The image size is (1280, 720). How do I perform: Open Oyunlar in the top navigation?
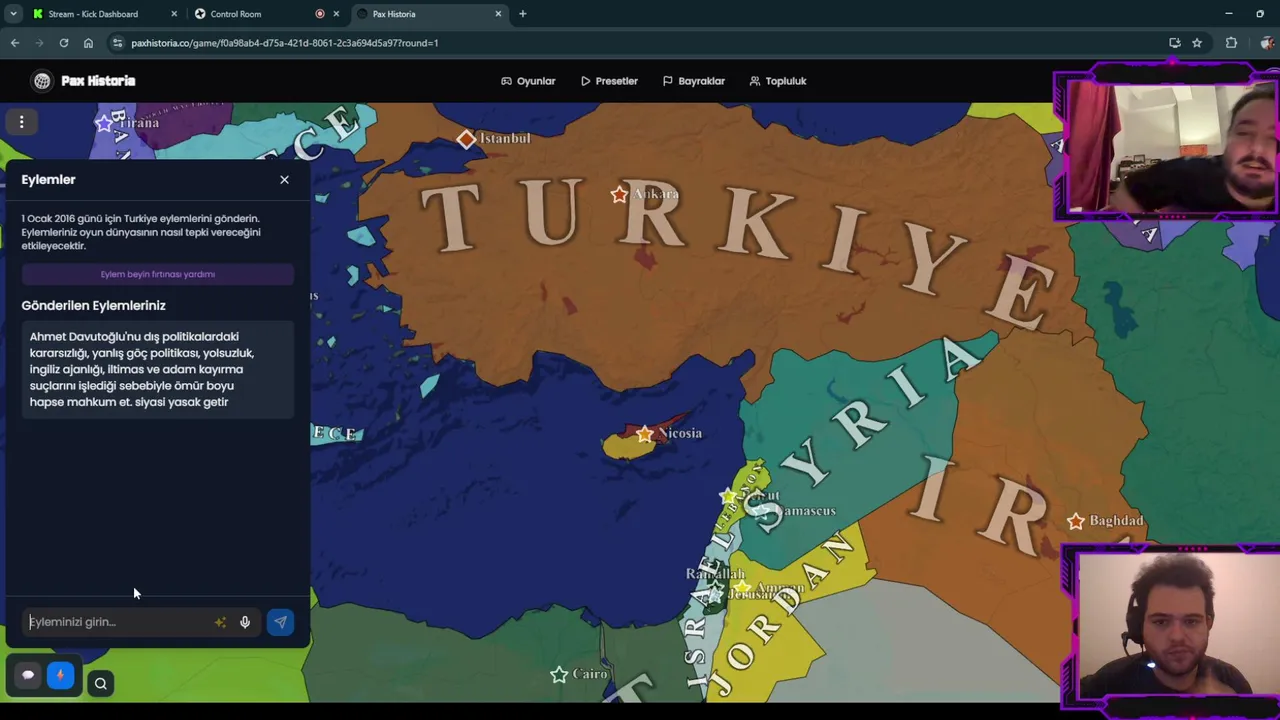point(528,81)
